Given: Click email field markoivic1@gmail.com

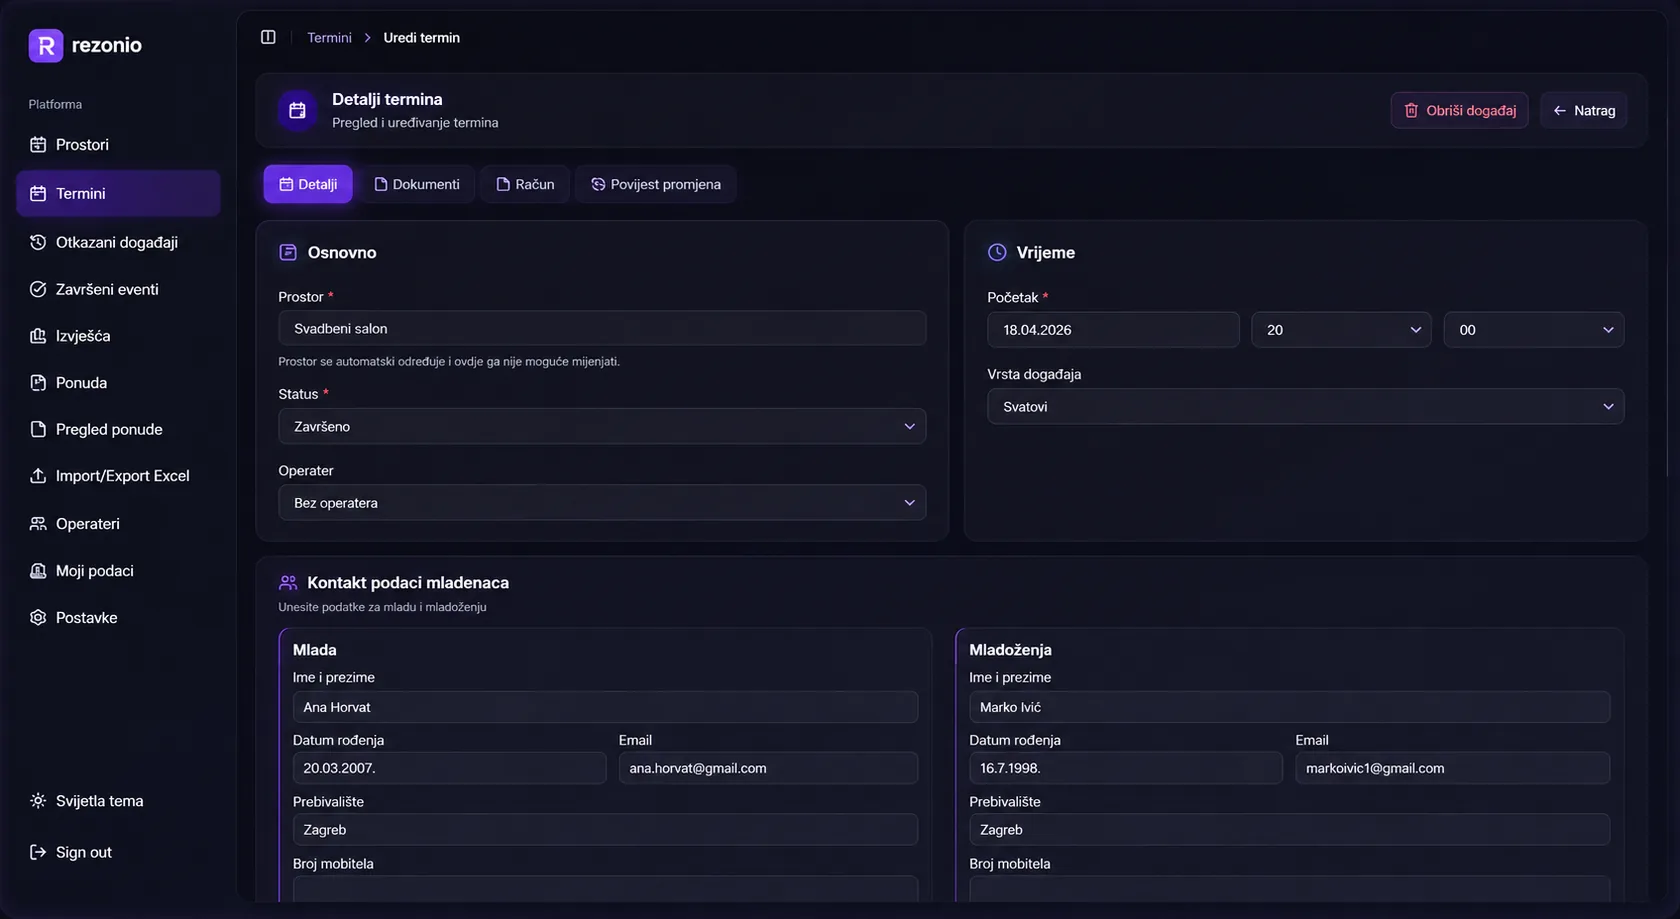Looking at the screenshot, I should click(1452, 768).
